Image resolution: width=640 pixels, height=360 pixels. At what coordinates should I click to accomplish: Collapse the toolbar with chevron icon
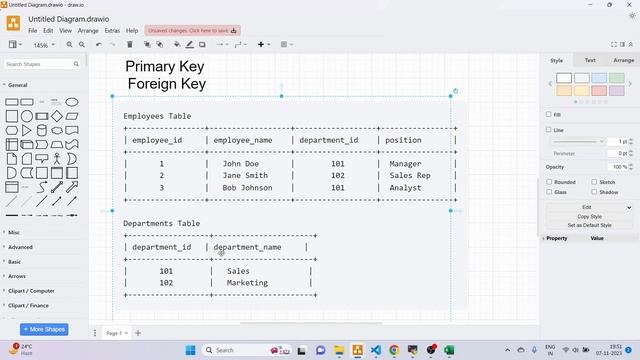tap(631, 44)
